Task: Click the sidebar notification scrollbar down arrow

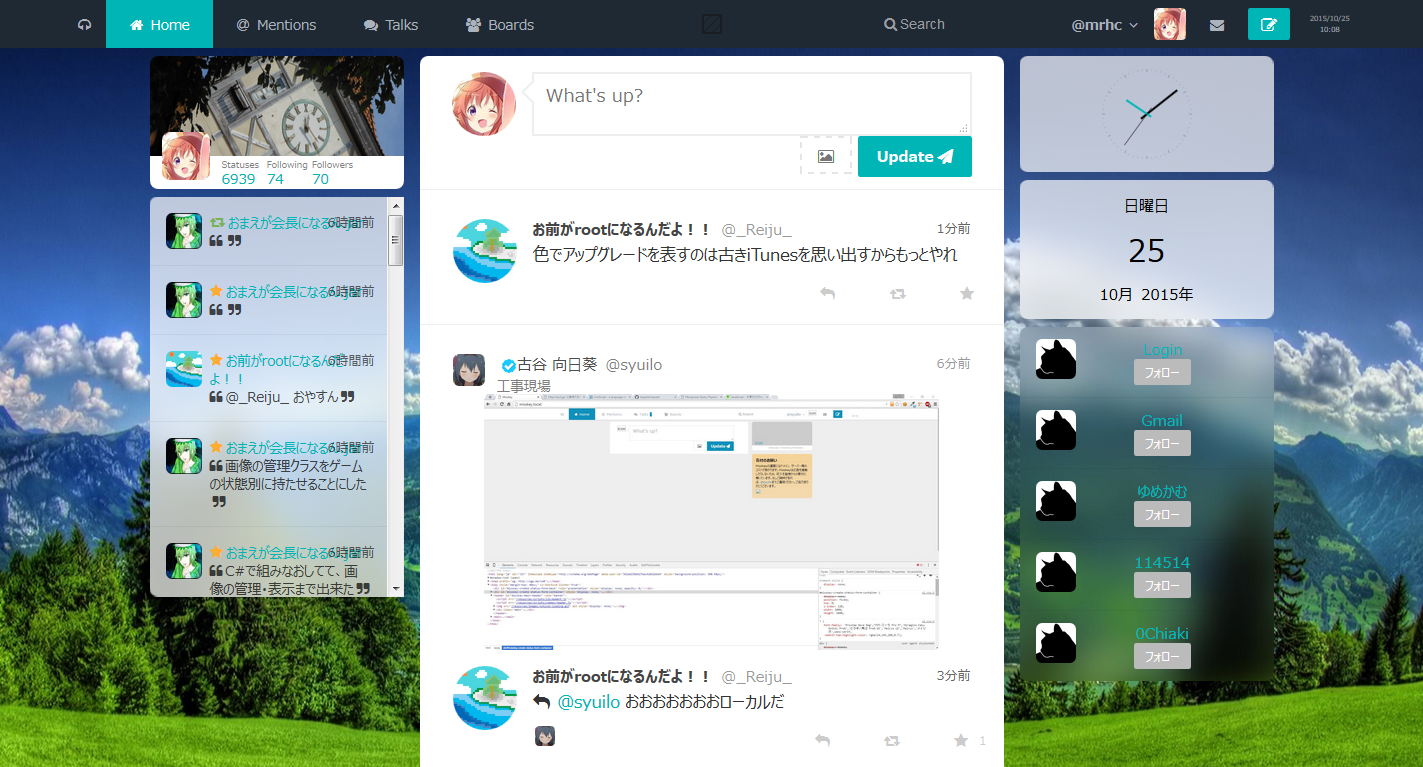Action: (x=396, y=589)
